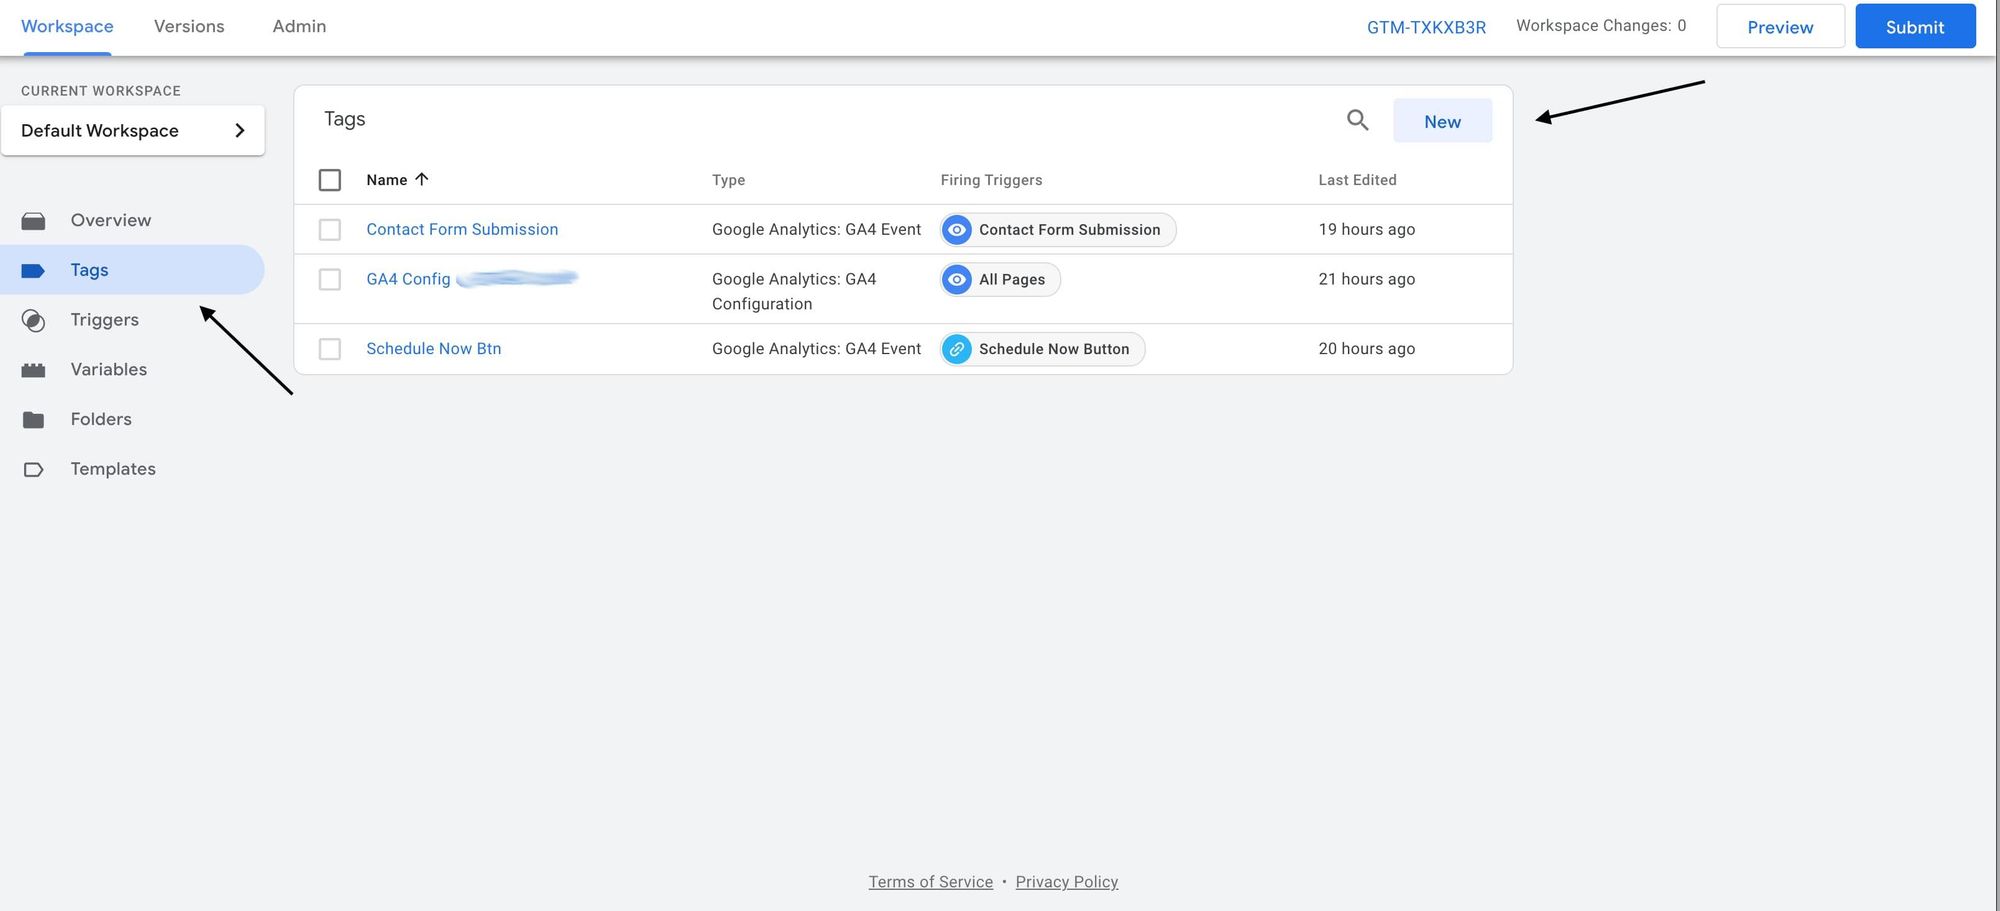Click the Type column header
This screenshot has width=2000, height=911.
pos(728,180)
